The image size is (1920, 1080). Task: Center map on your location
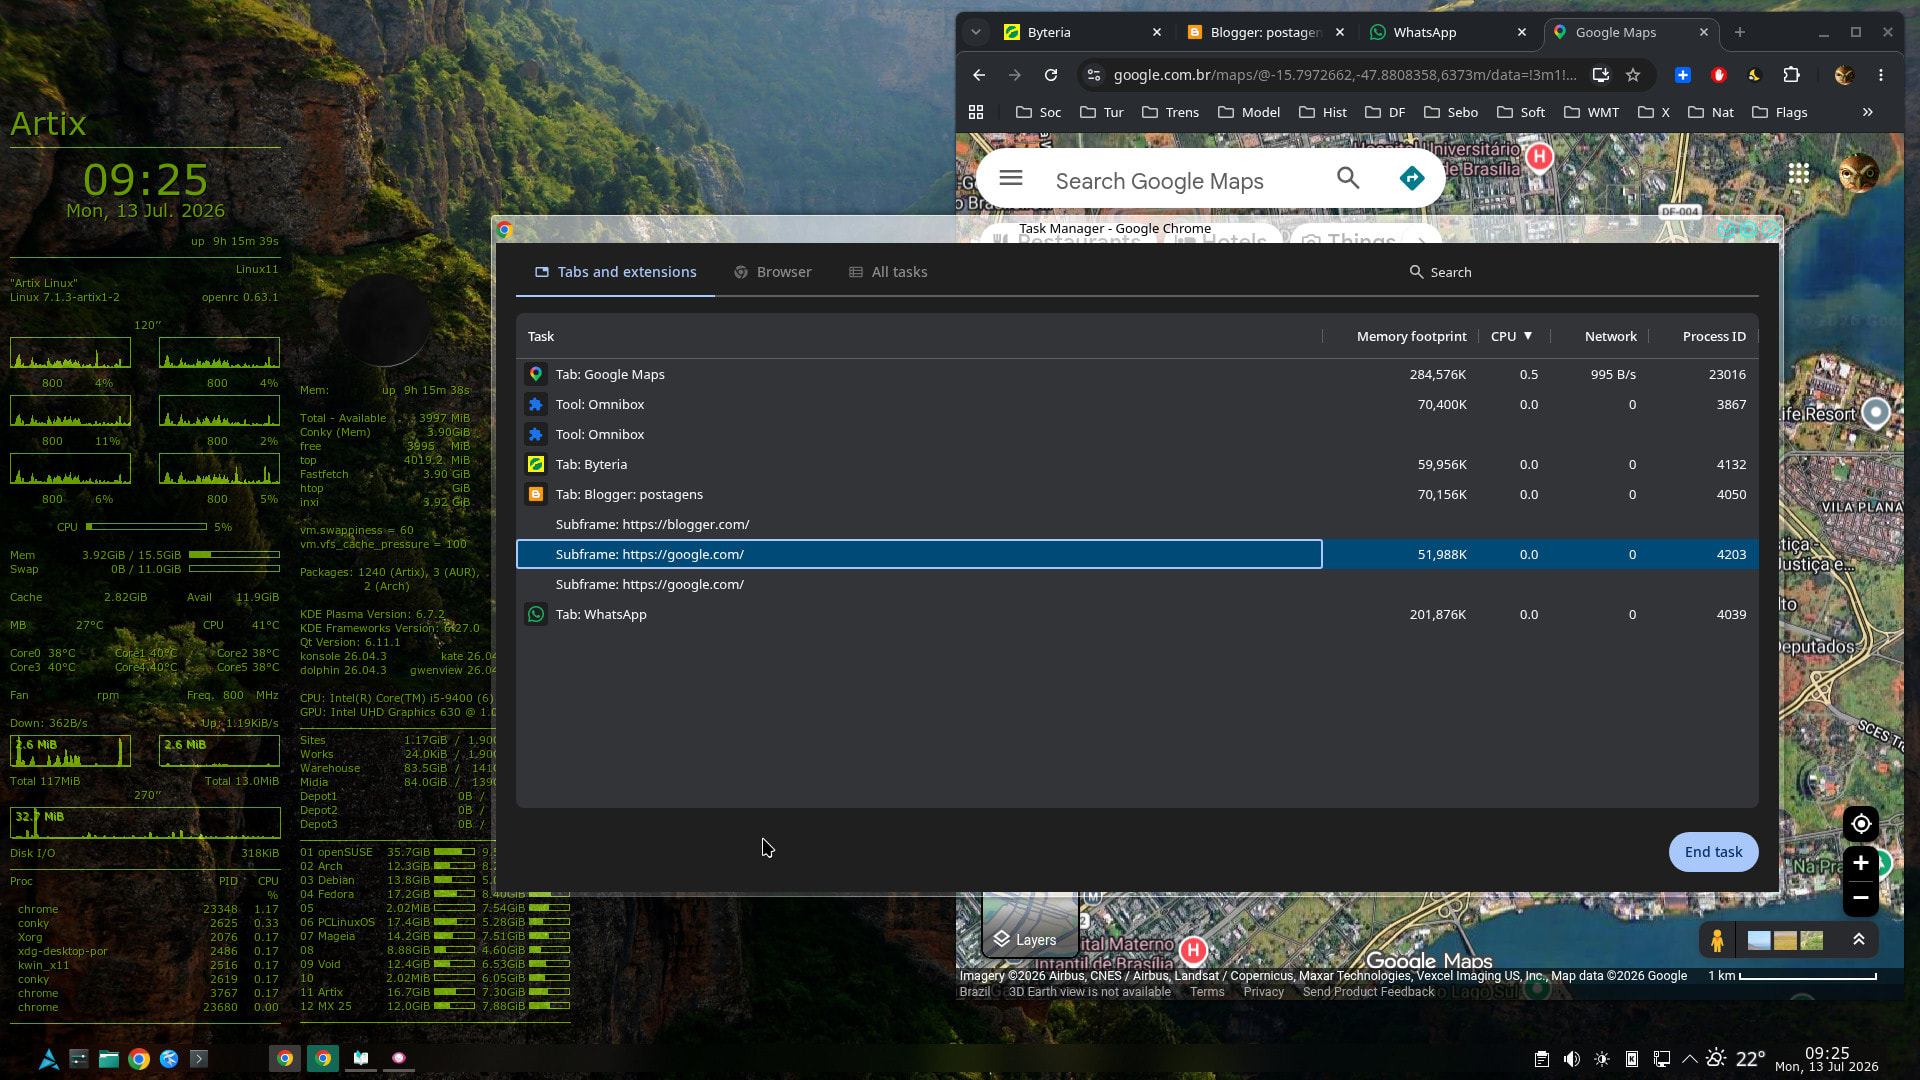point(1861,824)
